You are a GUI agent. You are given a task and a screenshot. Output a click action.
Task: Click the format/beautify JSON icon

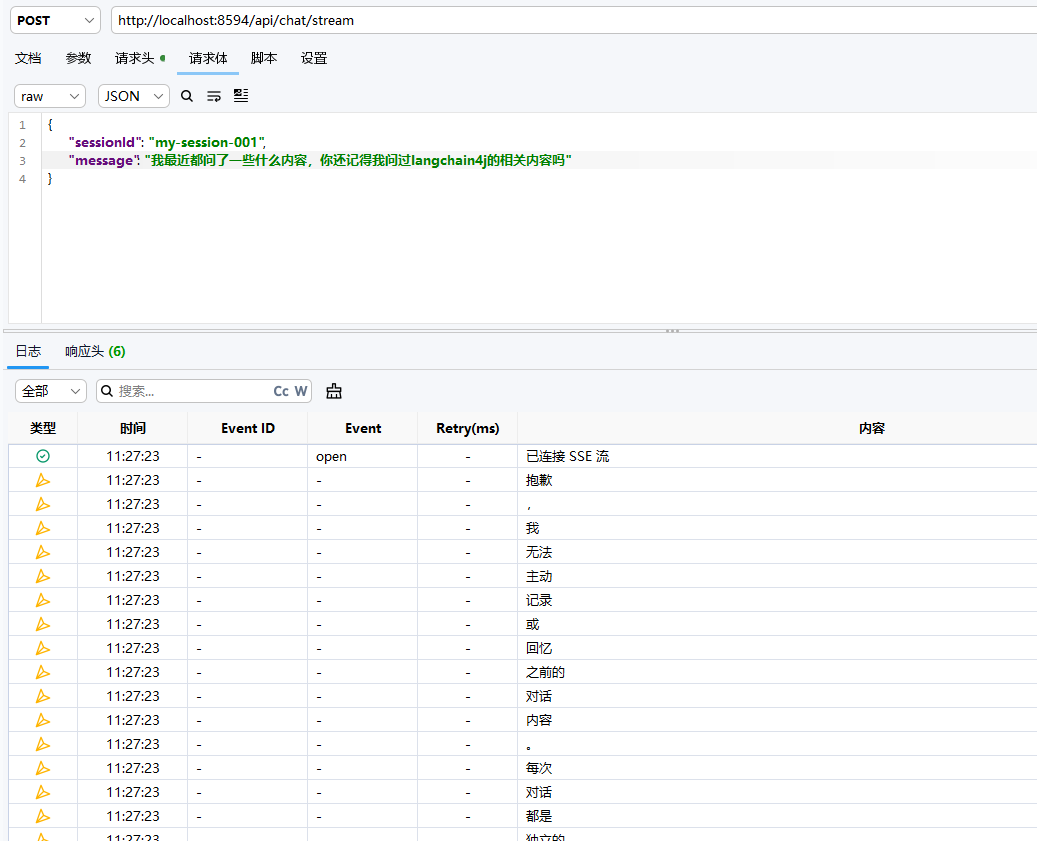[x=241, y=96]
